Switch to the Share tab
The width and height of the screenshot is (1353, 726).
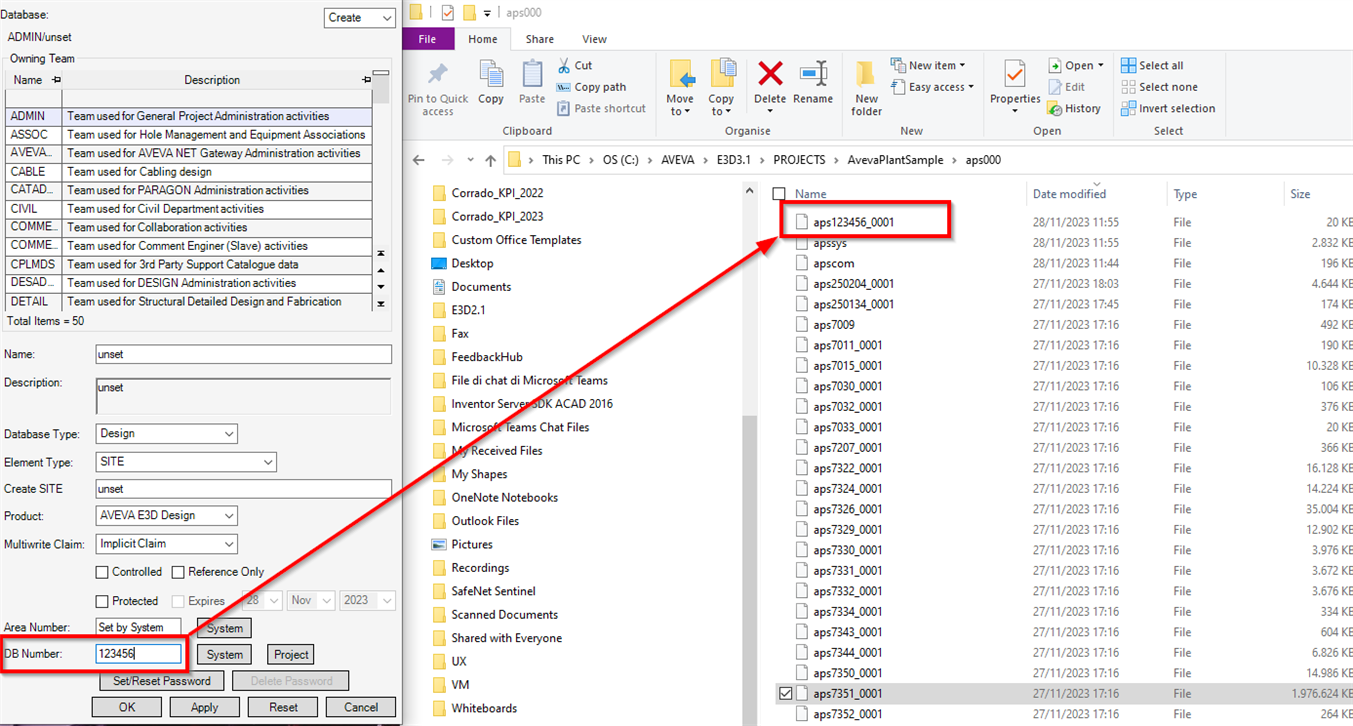pyautogui.click(x=540, y=39)
